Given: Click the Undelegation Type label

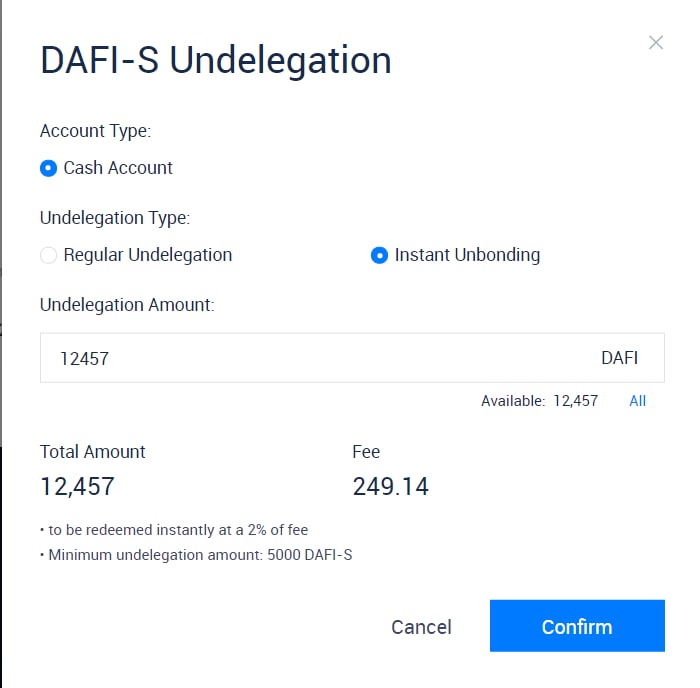Looking at the screenshot, I should [x=115, y=218].
